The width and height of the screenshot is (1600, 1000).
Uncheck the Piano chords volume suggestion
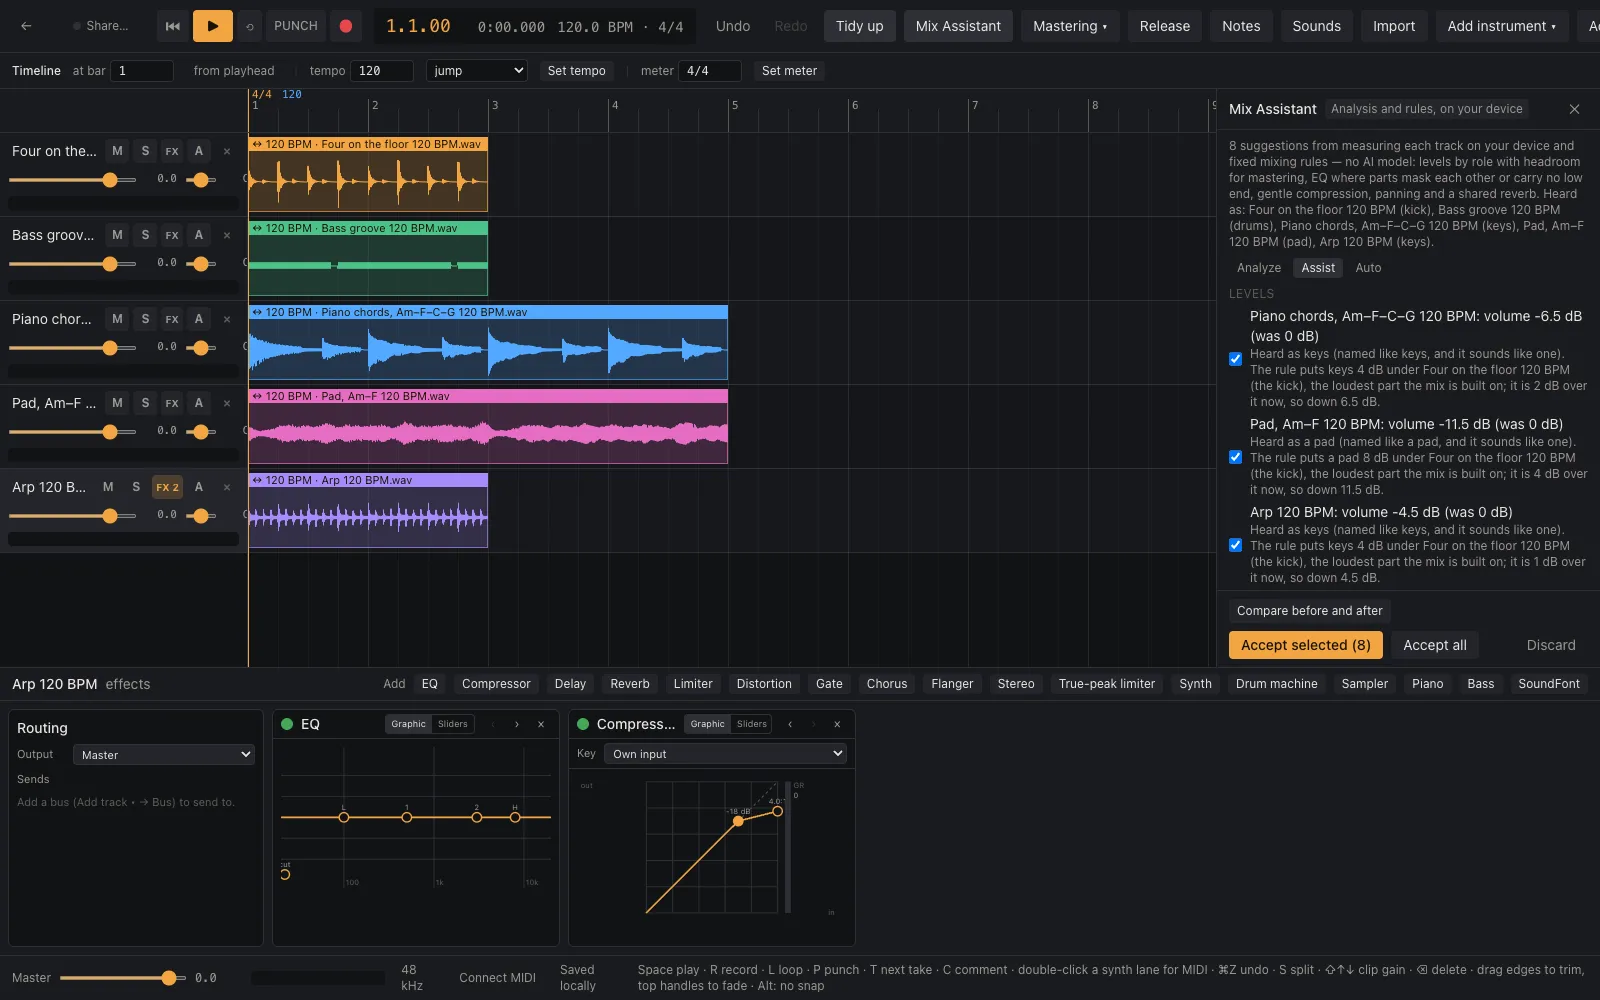pos(1236,359)
